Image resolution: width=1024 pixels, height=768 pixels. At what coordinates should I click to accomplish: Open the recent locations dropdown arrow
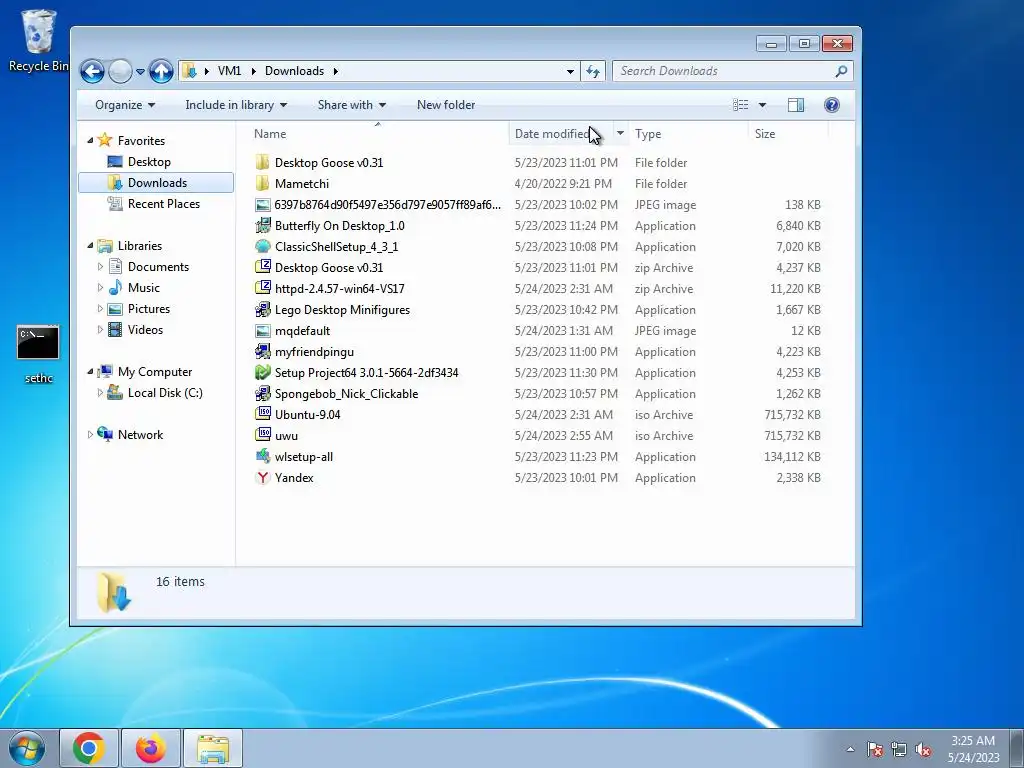(140, 71)
